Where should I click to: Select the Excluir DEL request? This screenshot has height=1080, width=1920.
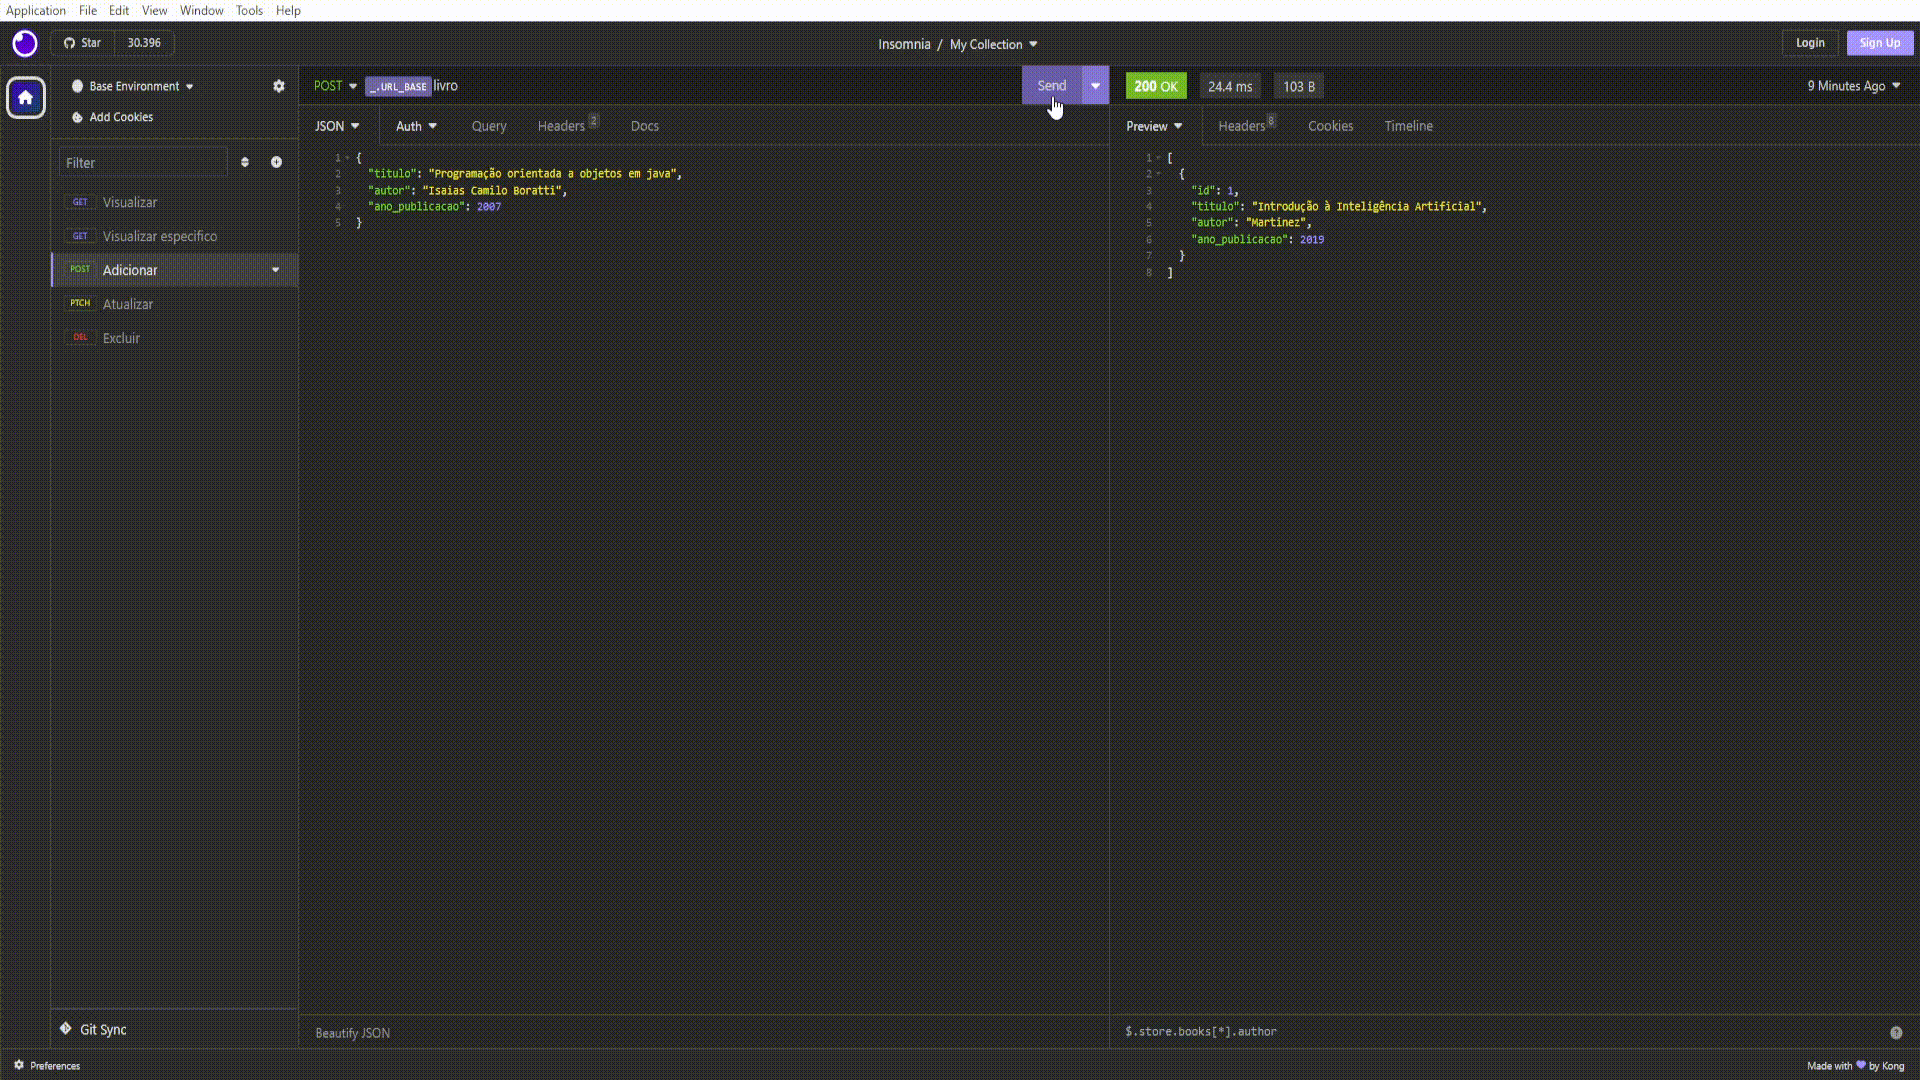point(121,338)
